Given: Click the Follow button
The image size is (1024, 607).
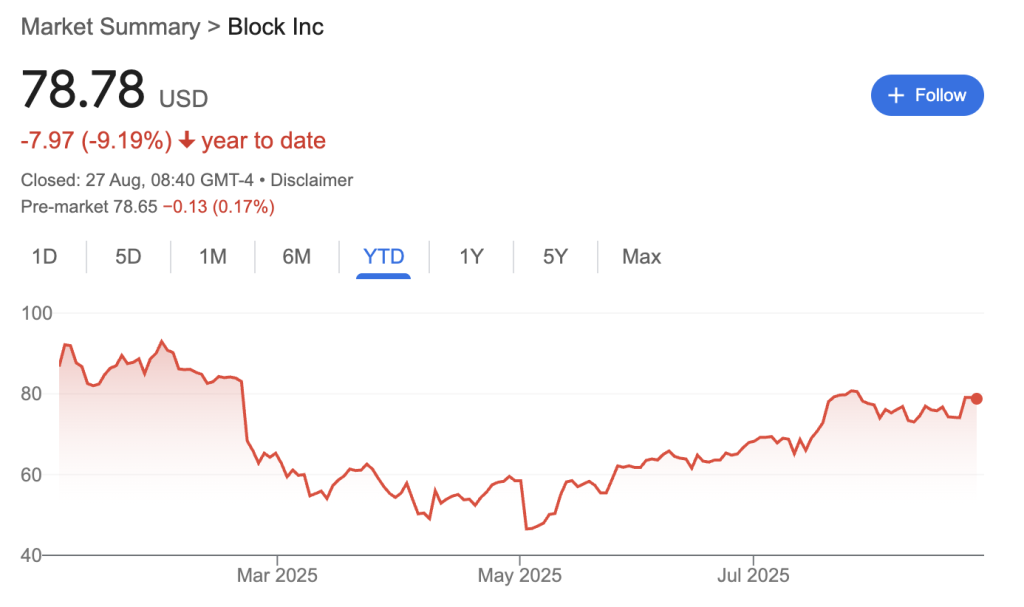Looking at the screenshot, I should point(927,95).
